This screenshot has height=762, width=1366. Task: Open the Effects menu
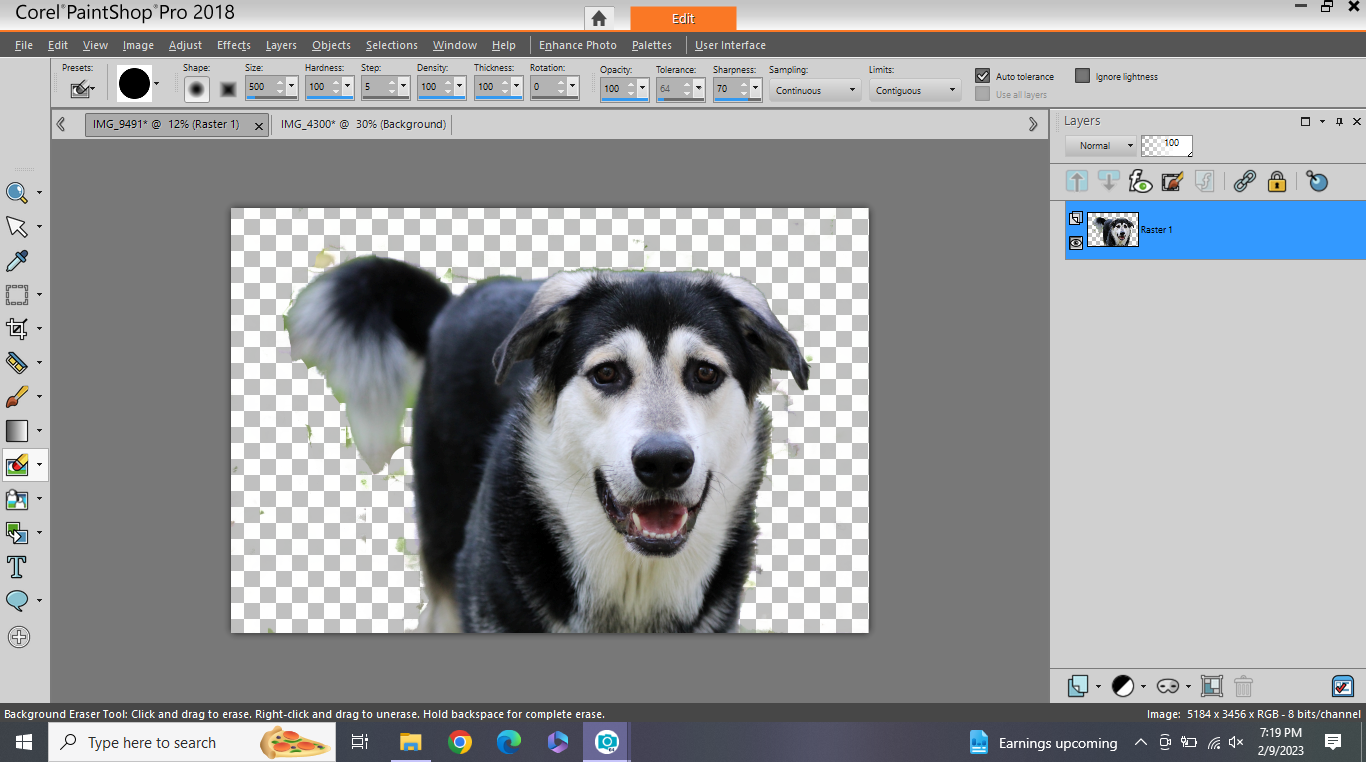[233, 45]
